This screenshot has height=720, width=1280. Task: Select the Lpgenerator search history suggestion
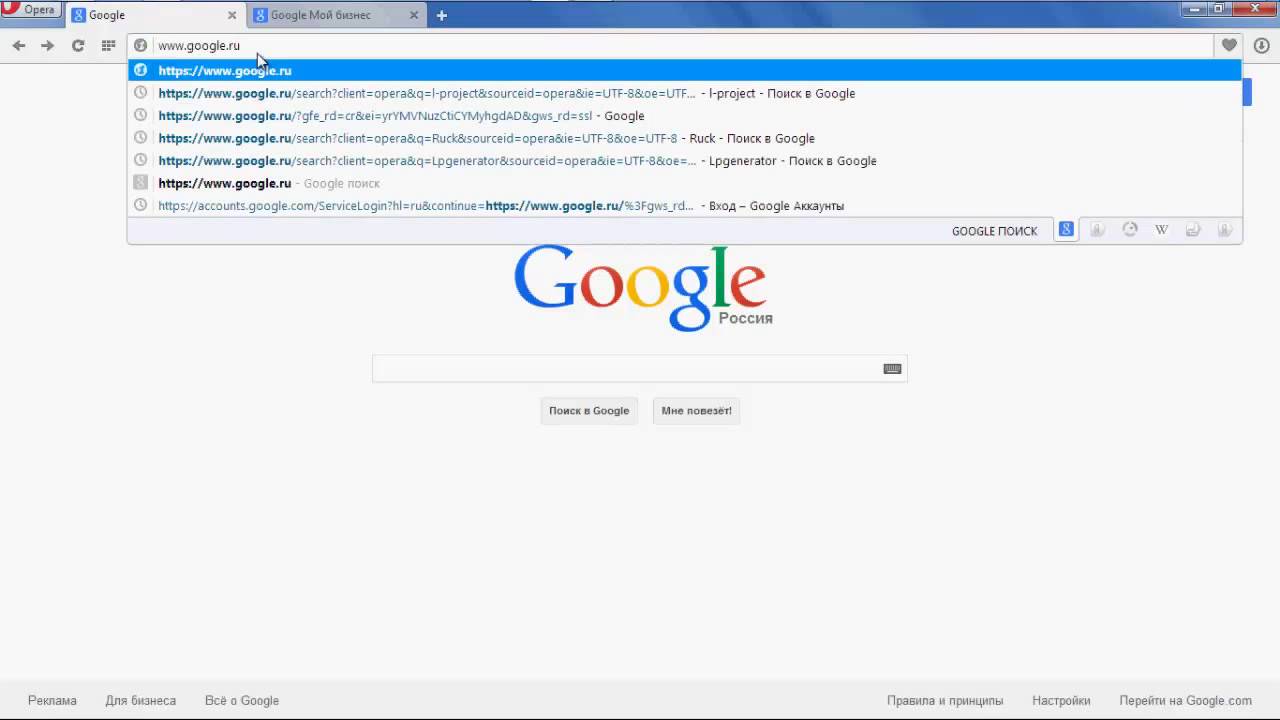[x=685, y=160]
